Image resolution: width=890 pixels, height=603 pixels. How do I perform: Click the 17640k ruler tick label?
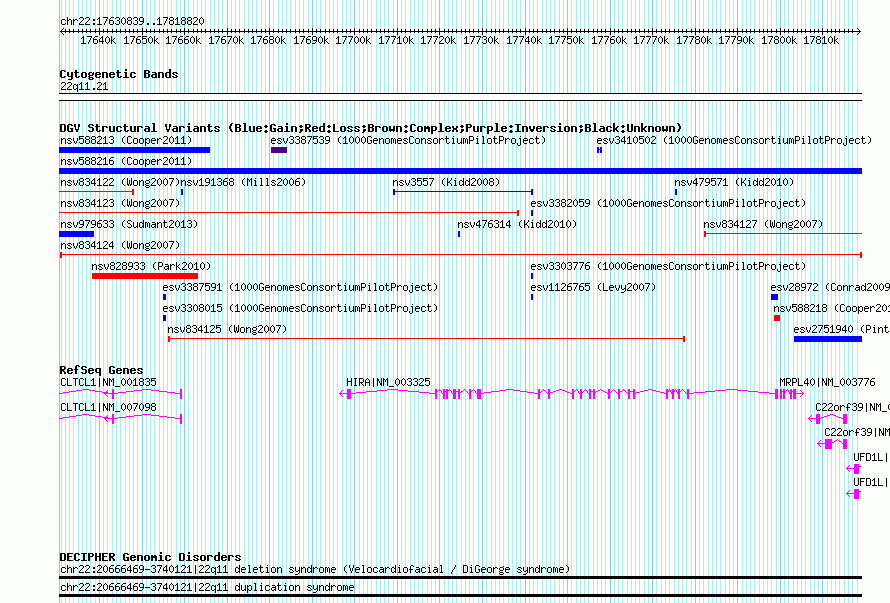click(98, 40)
